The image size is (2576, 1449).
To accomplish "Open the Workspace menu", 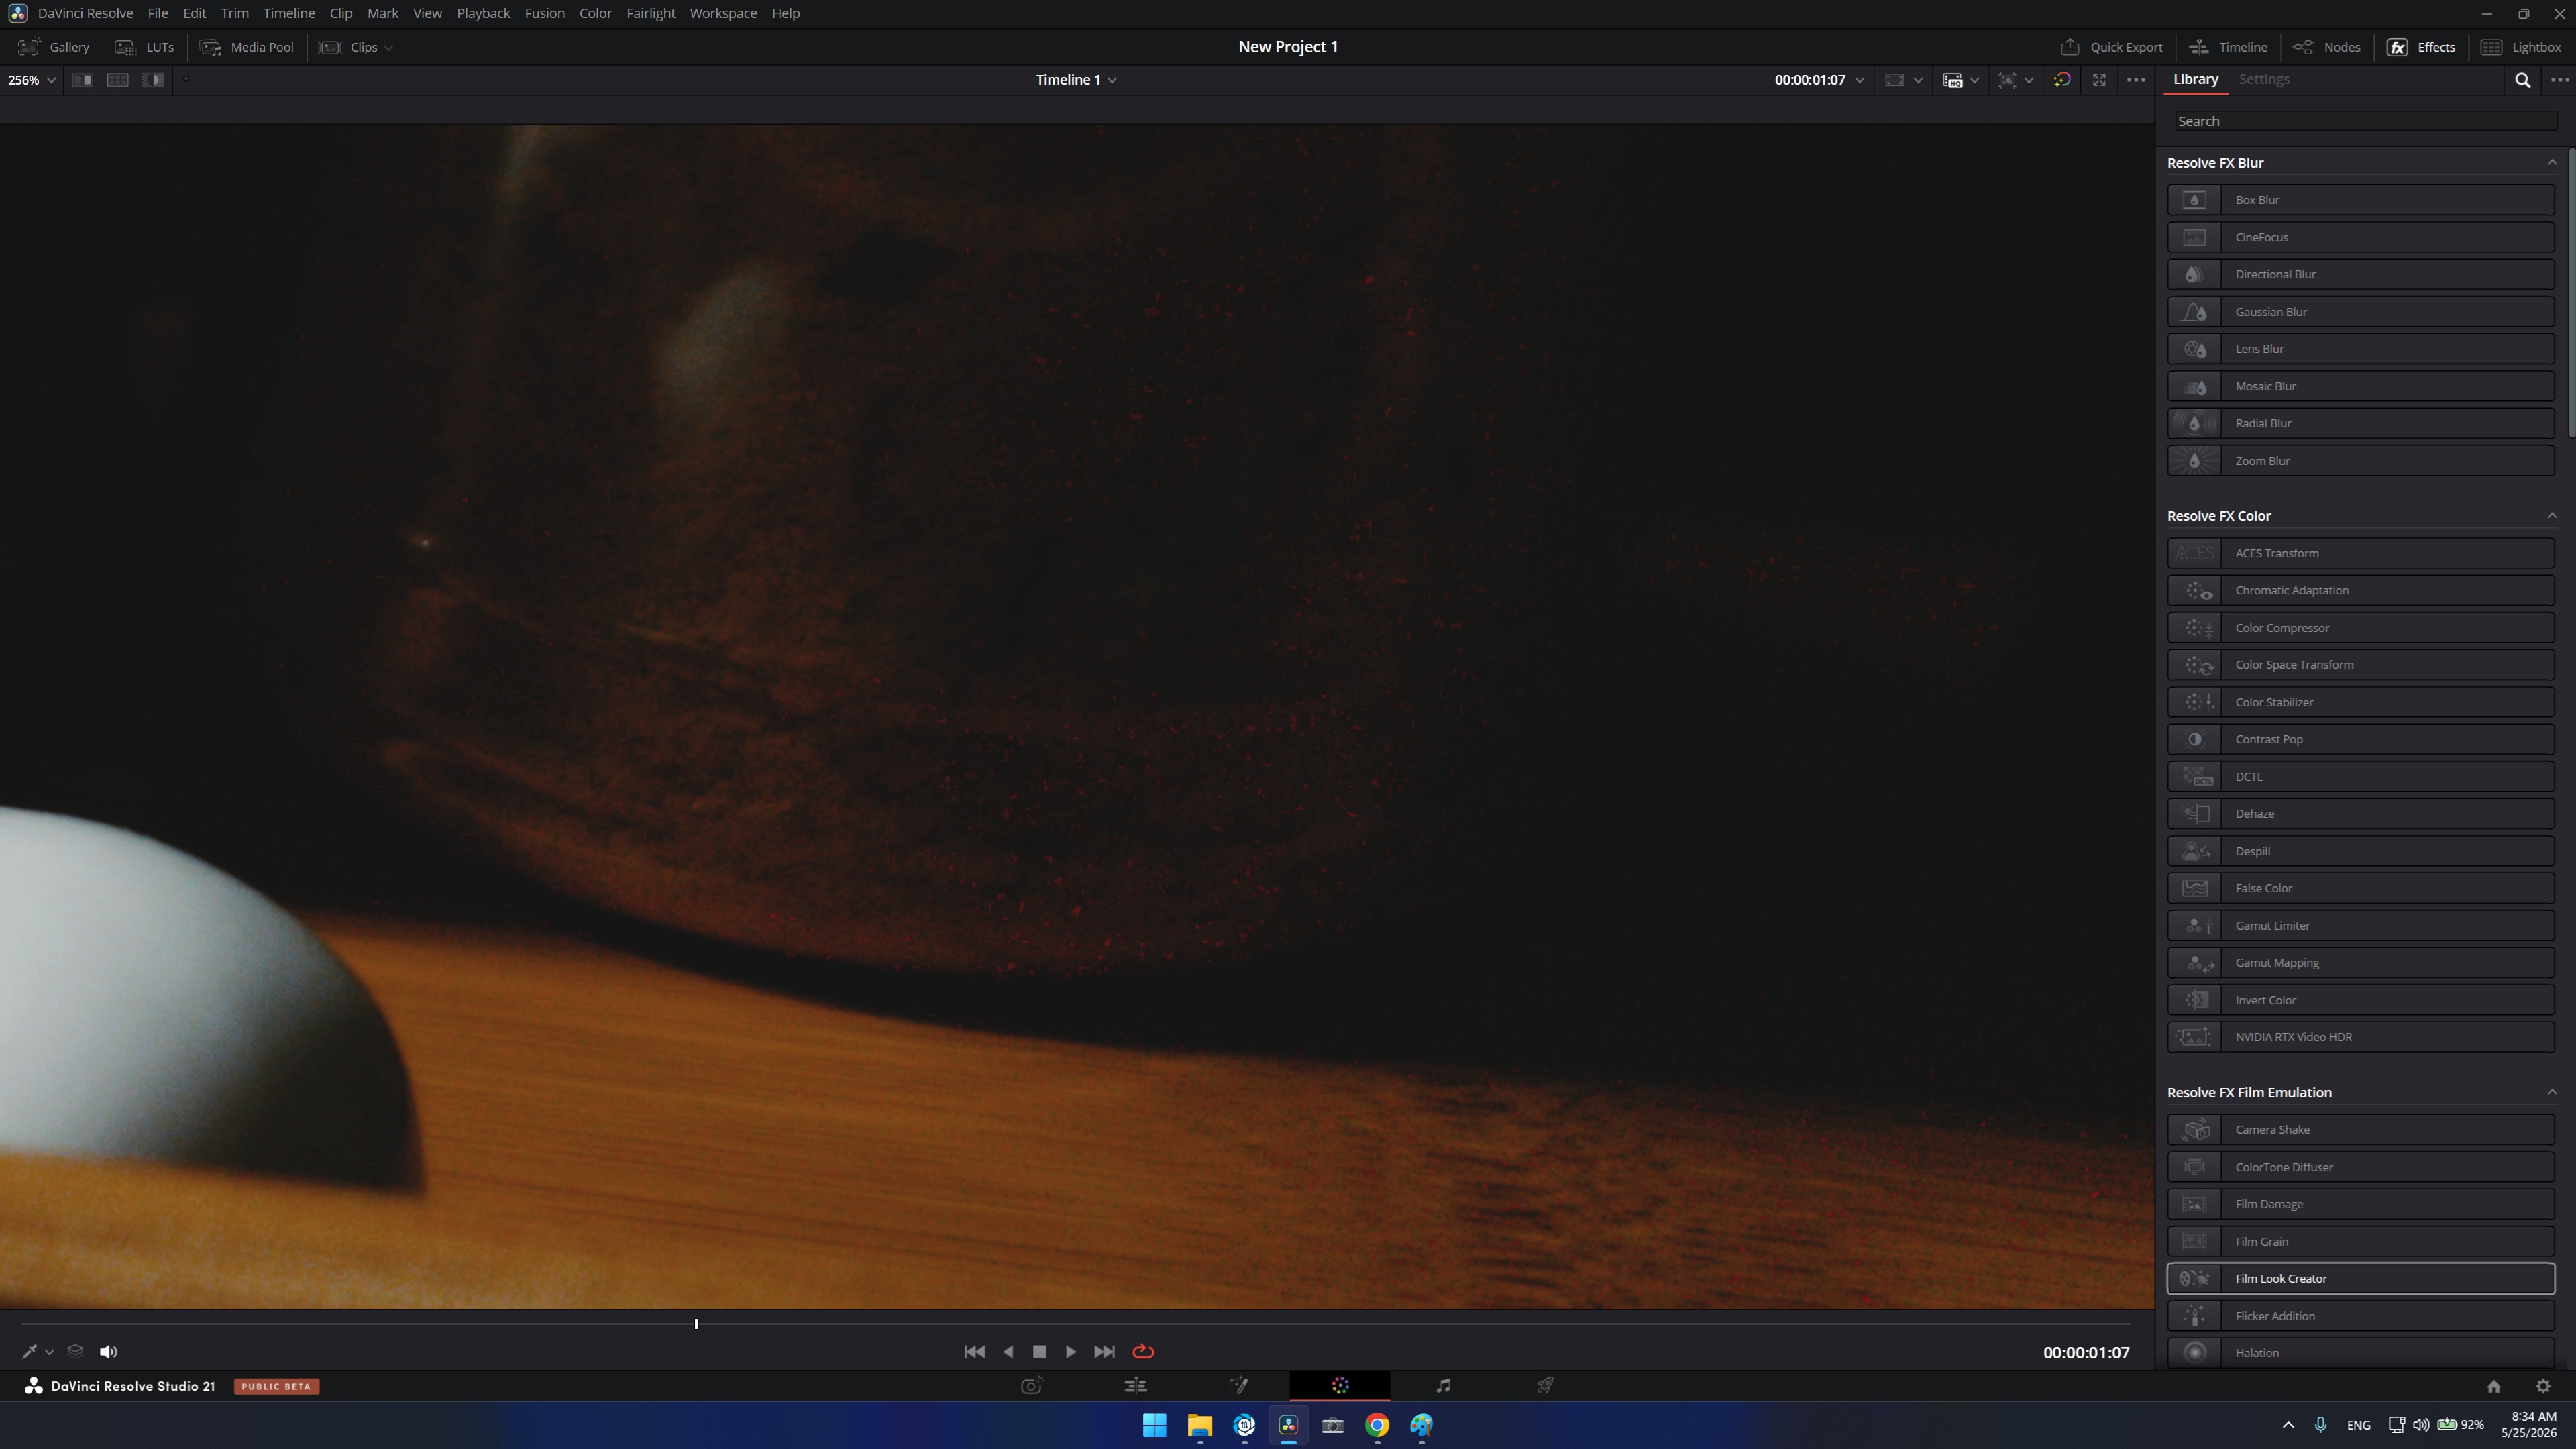I will pyautogui.click(x=723, y=13).
